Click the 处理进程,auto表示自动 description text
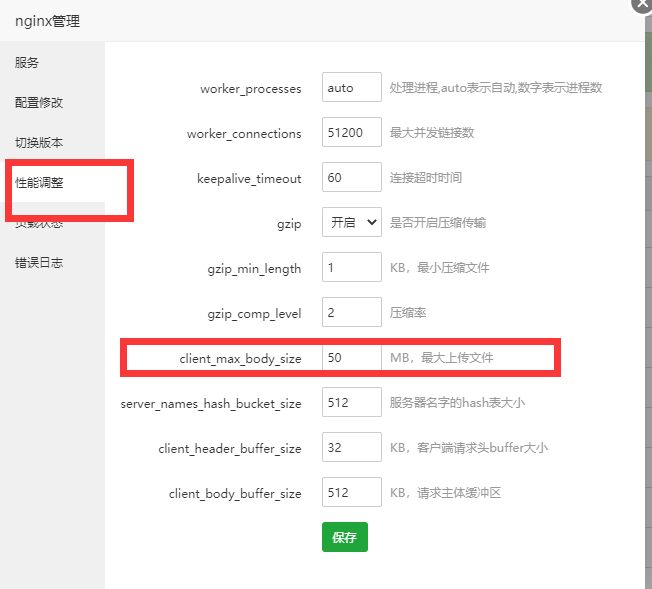This screenshot has height=589, width=652. click(x=496, y=87)
